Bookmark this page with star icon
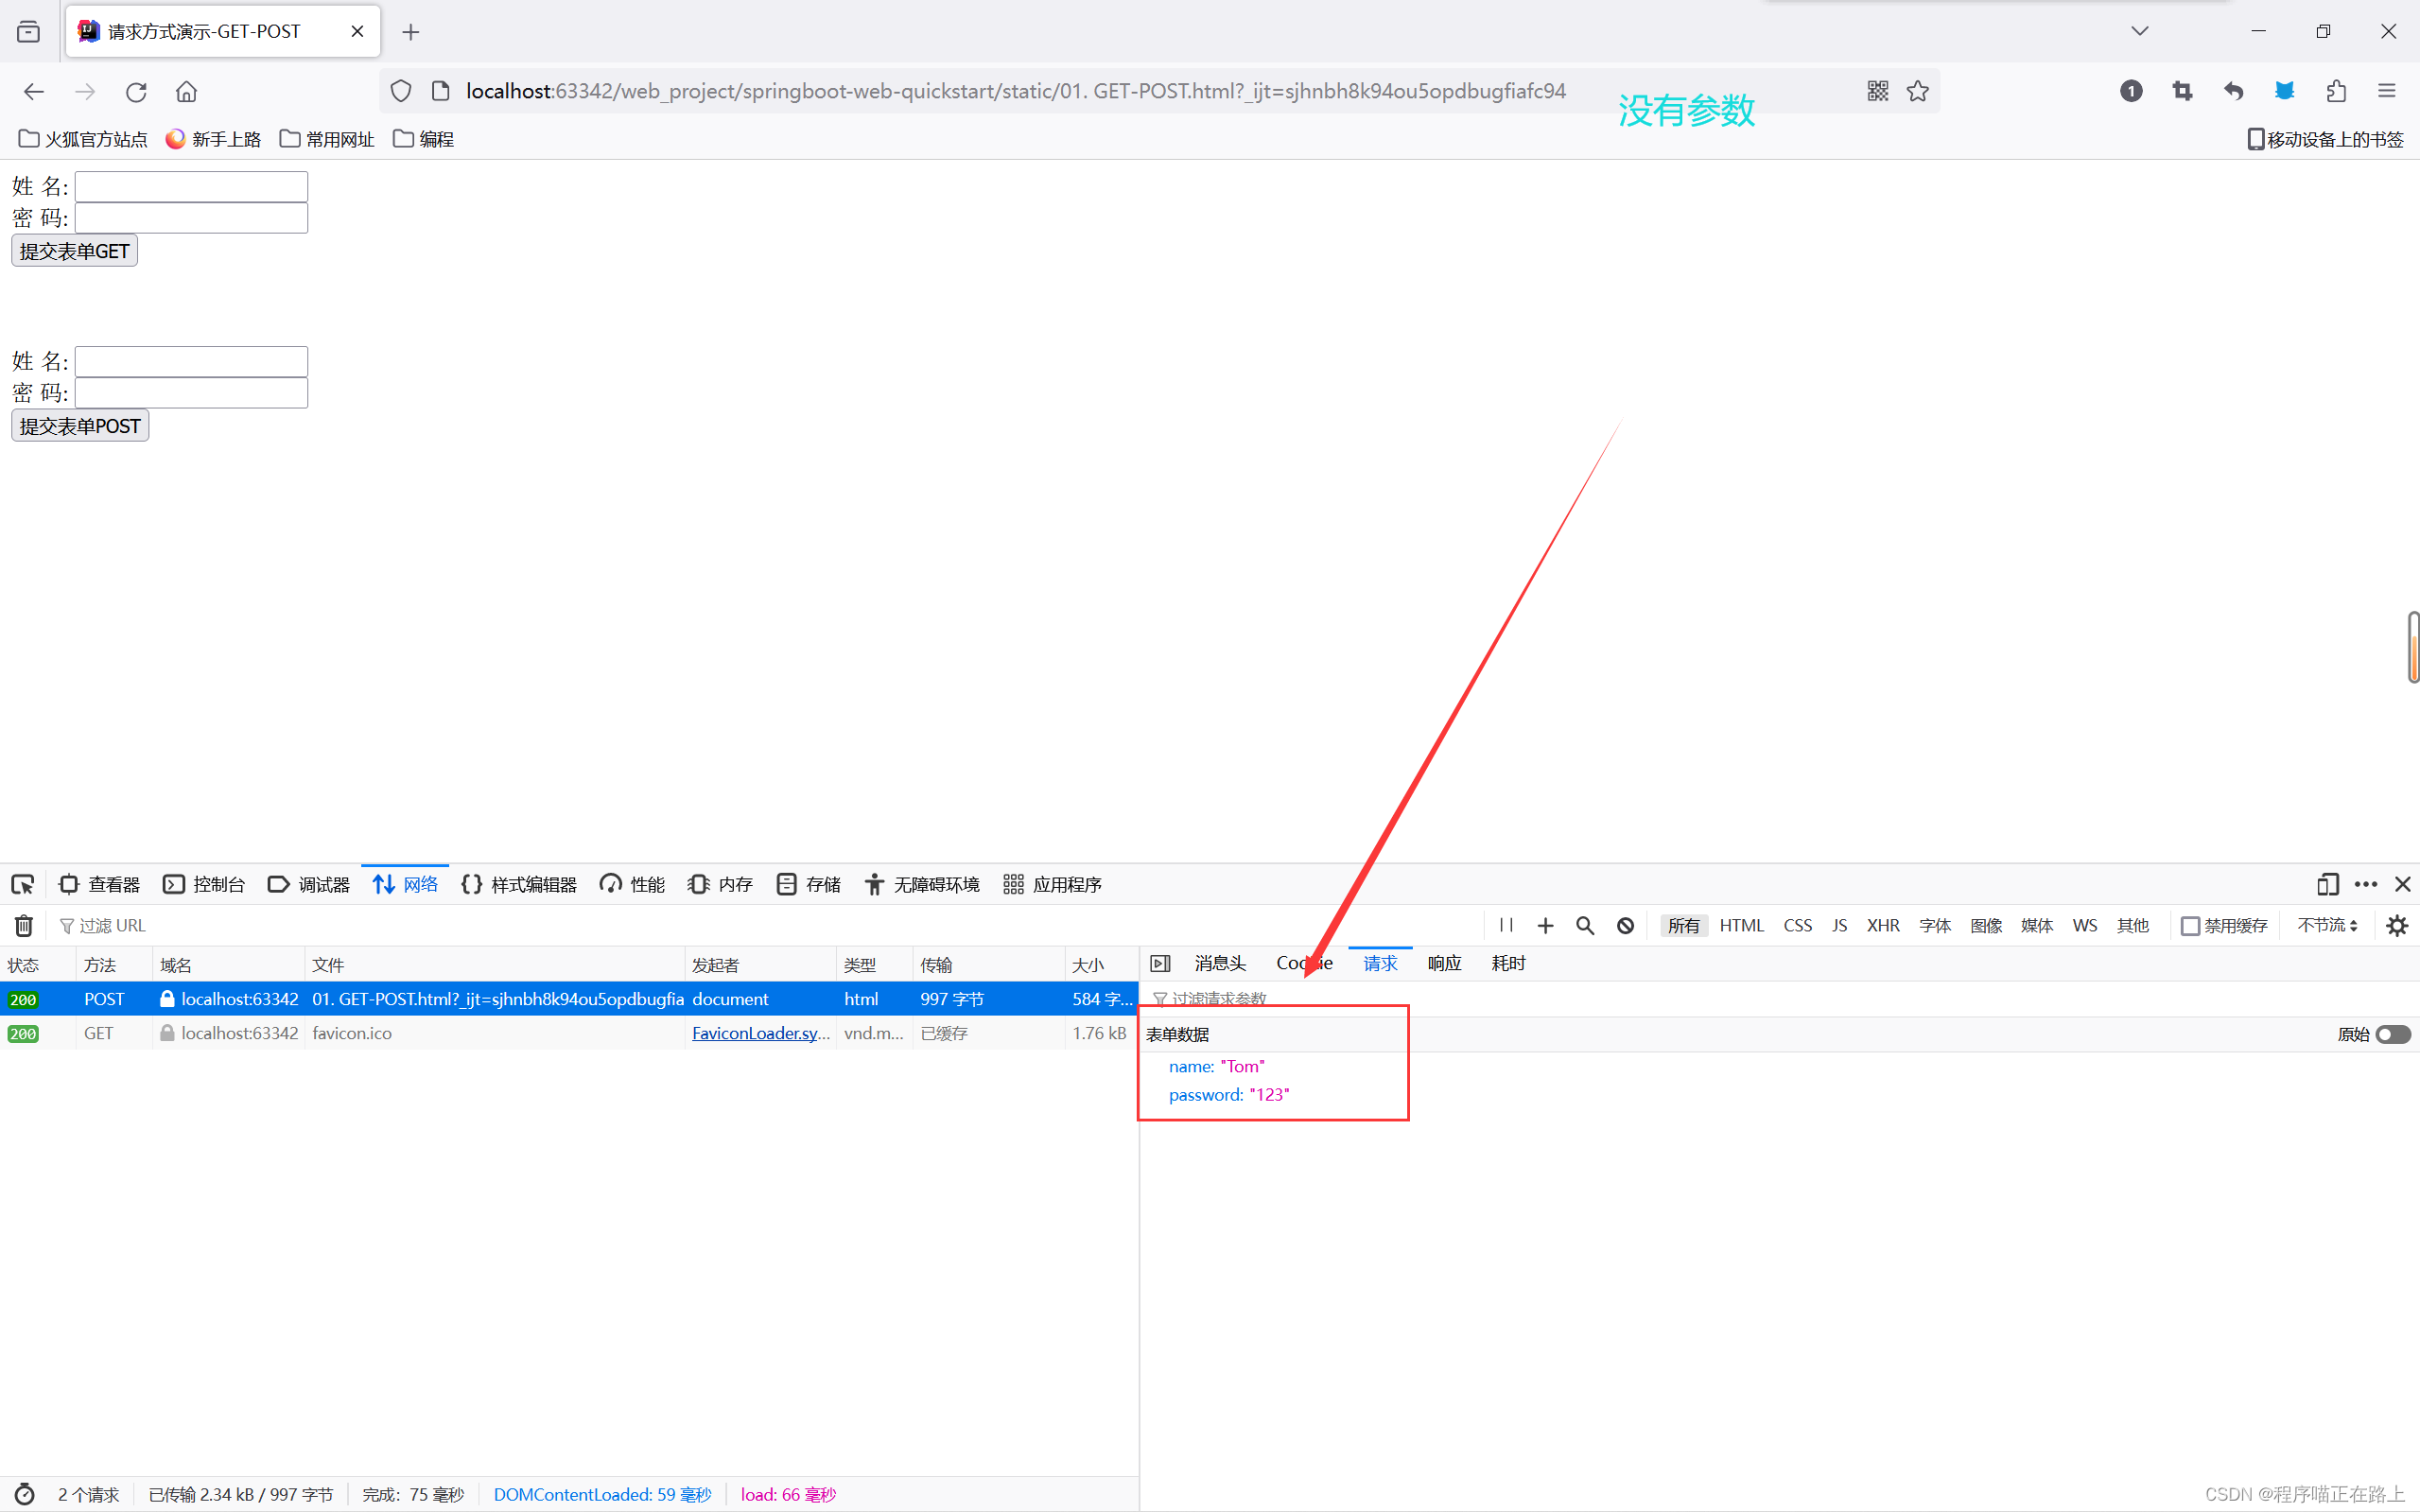 click(1917, 91)
